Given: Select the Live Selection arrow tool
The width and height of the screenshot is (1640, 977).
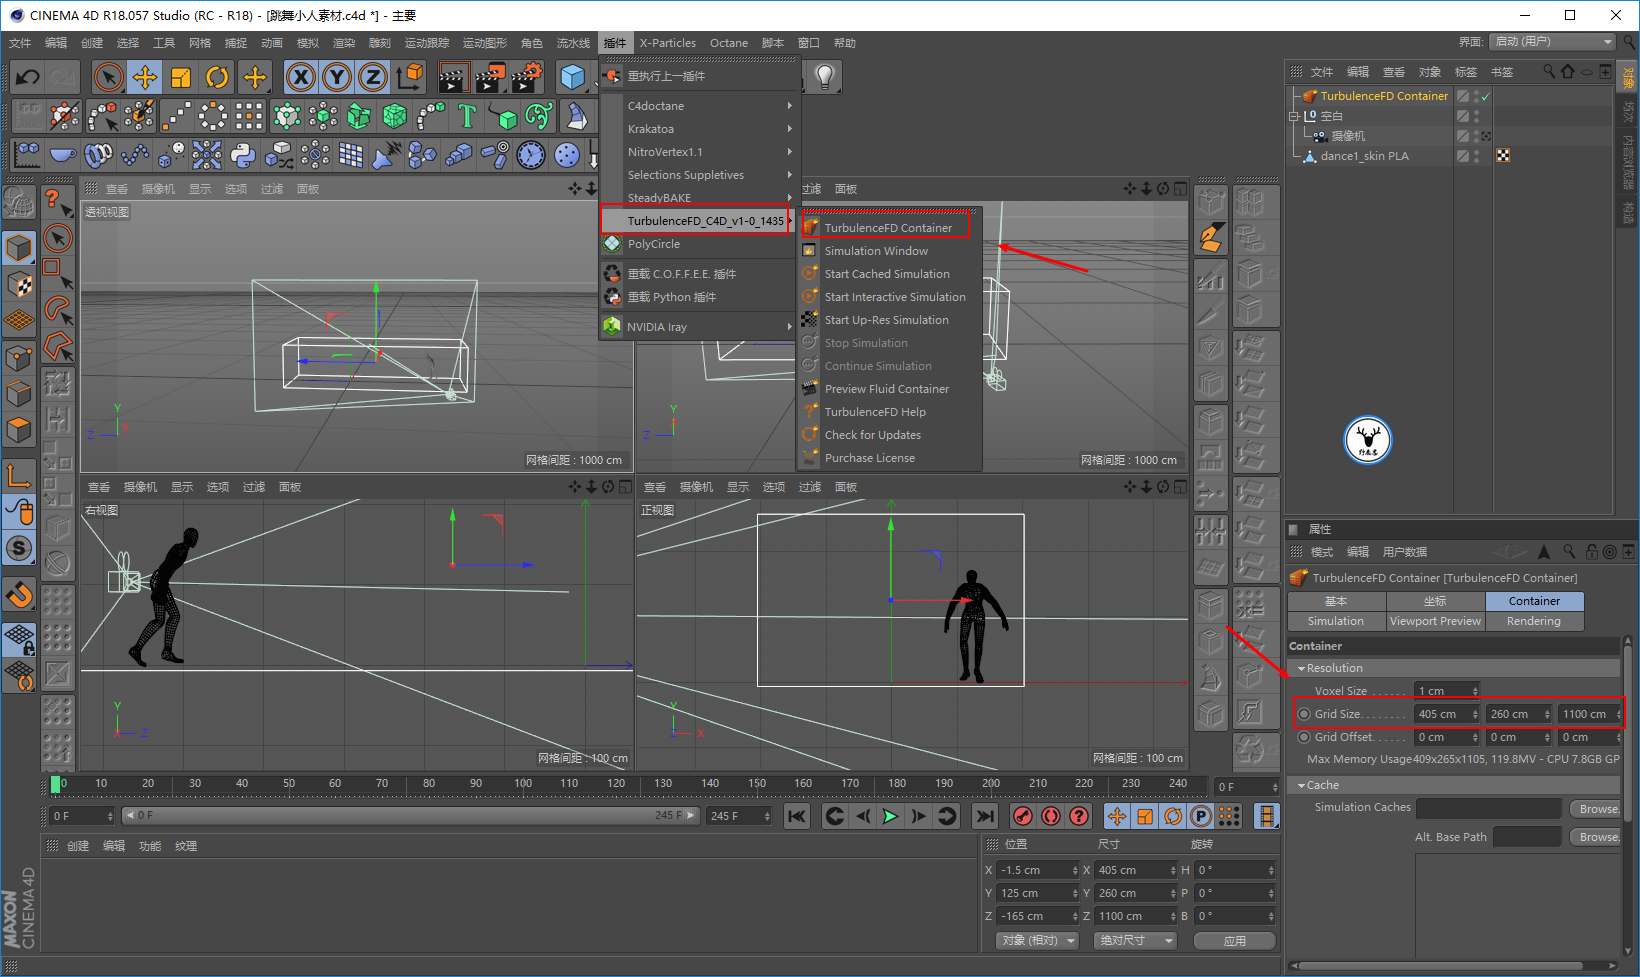Looking at the screenshot, I should (108, 77).
